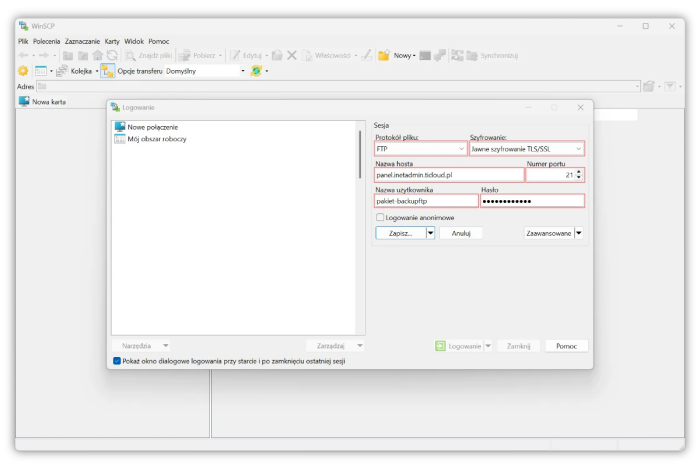Open the Szyfrowanie TLS/SSL dropdown

[527, 149]
